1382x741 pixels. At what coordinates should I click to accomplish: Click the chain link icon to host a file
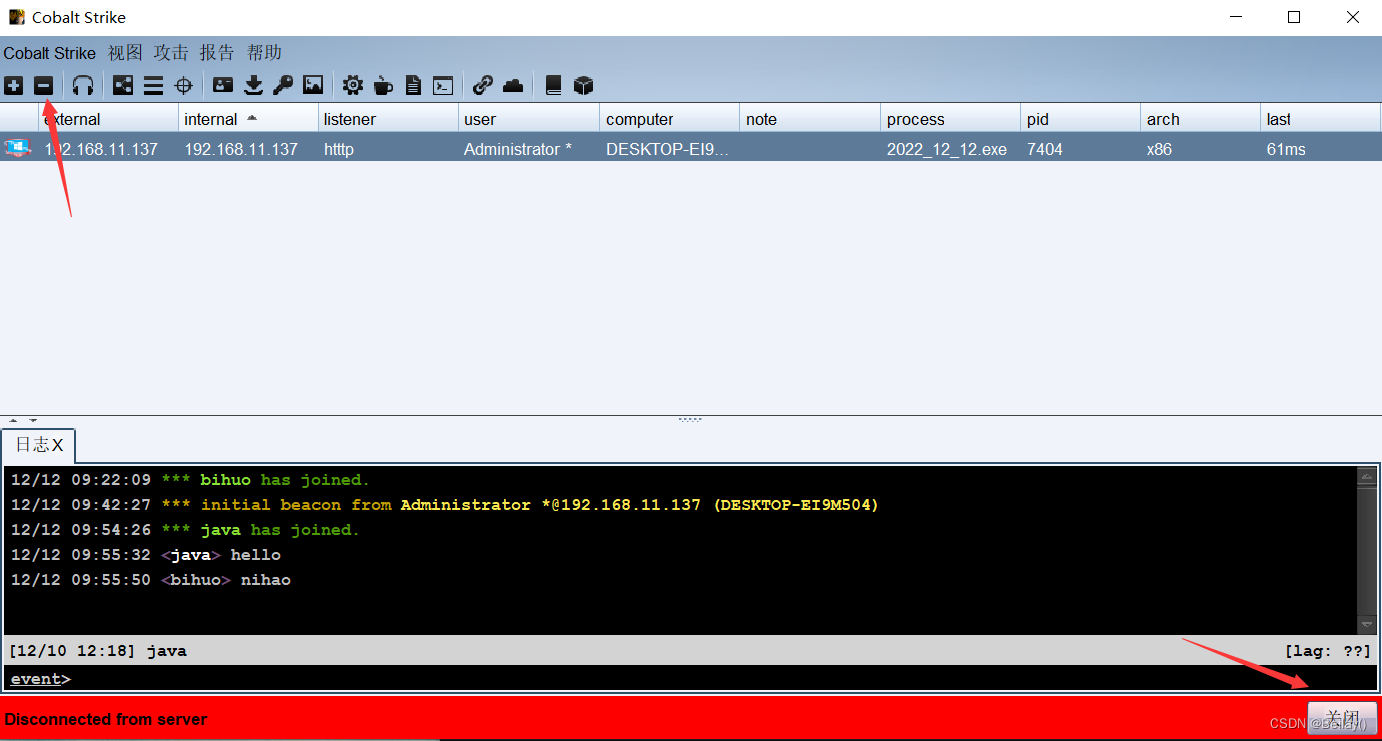tap(483, 86)
